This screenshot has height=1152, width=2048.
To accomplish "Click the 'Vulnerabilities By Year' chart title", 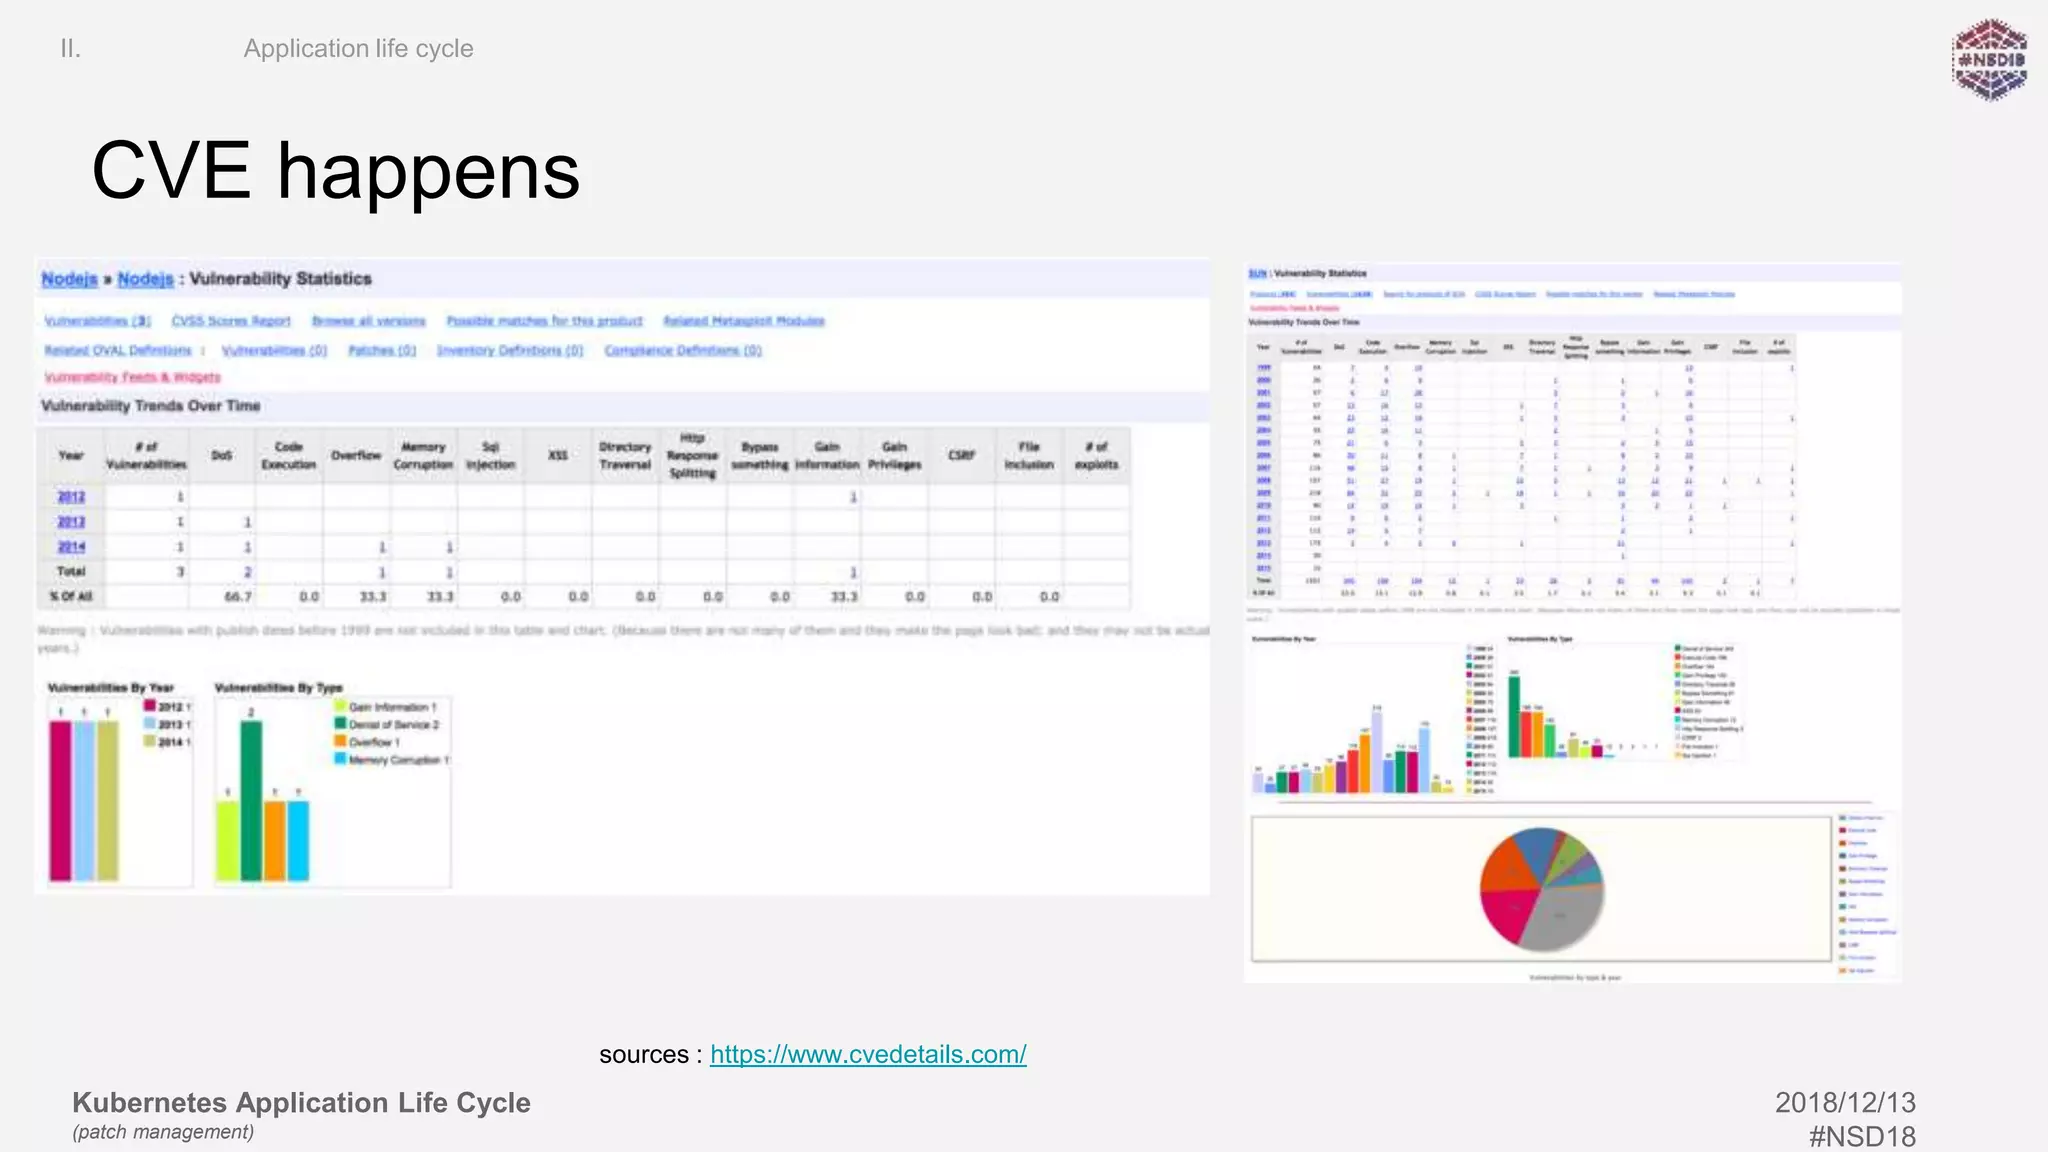I will (111, 688).
